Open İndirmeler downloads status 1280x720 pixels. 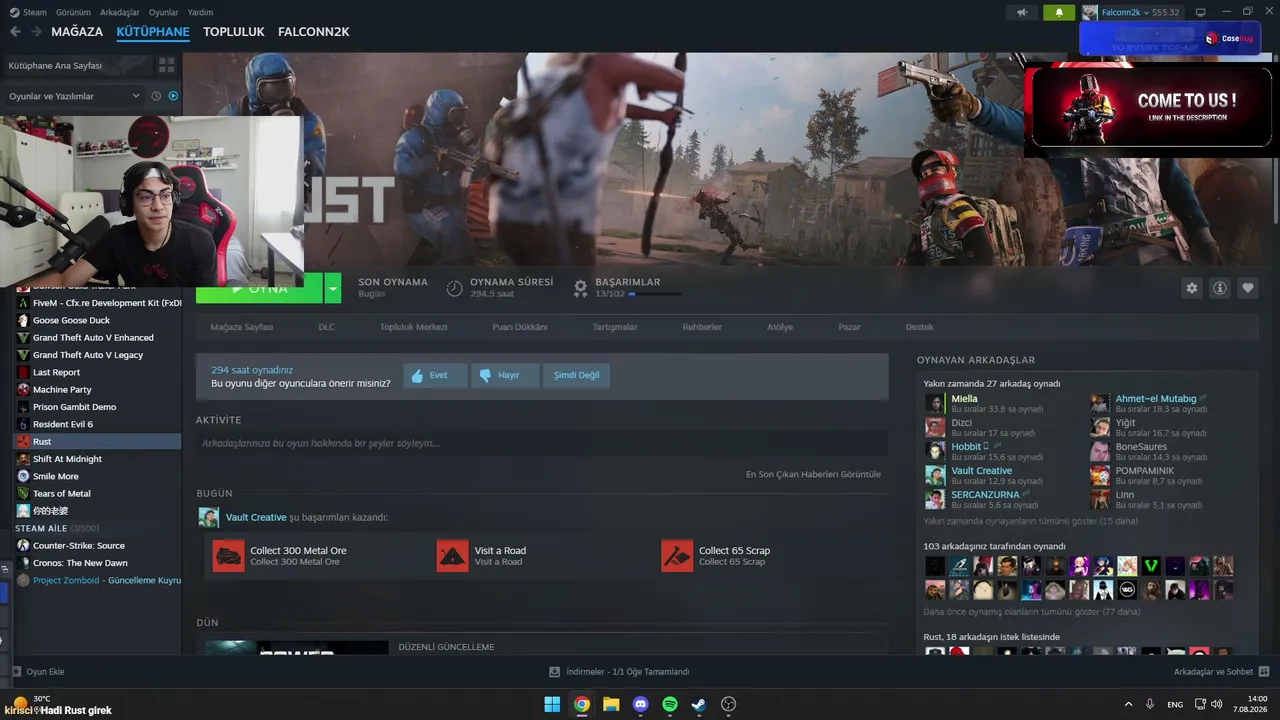pos(619,672)
